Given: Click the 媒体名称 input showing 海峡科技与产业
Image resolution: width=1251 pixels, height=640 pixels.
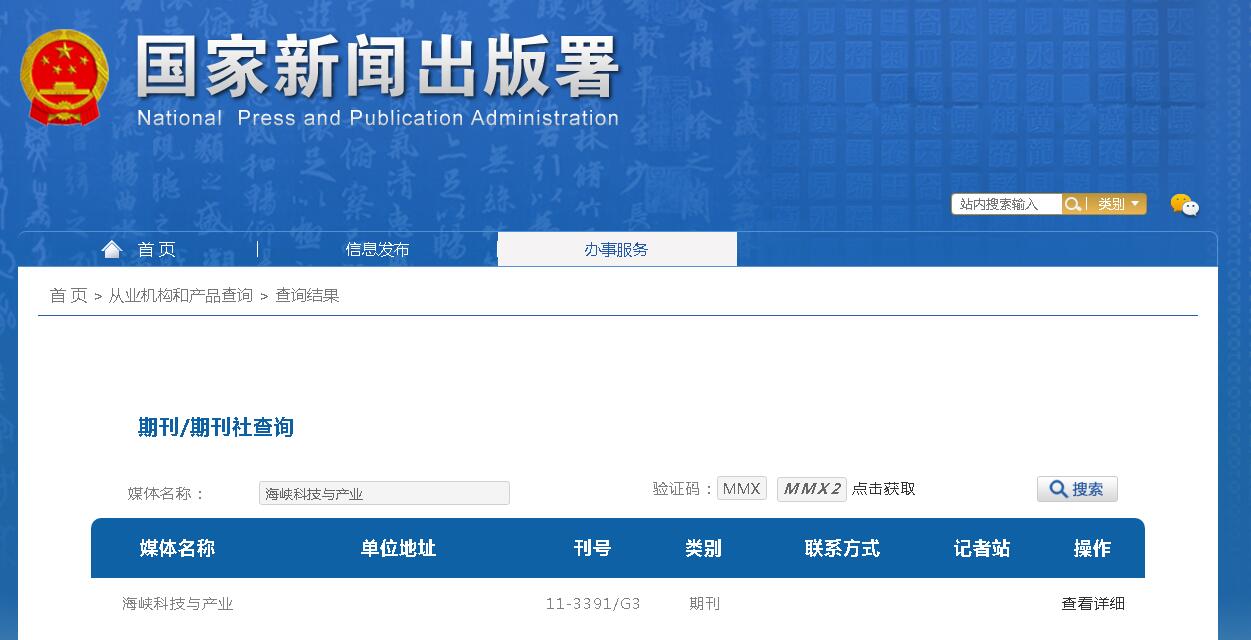Looking at the screenshot, I should tap(384, 493).
